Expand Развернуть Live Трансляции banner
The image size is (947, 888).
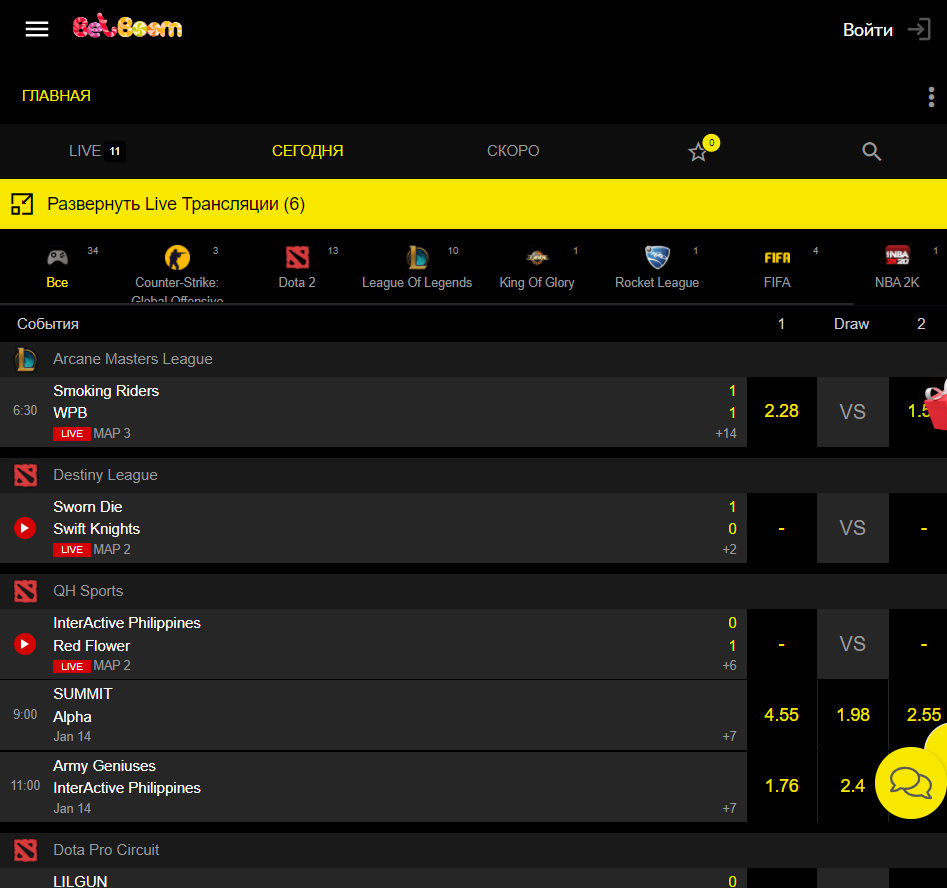(x=474, y=204)
